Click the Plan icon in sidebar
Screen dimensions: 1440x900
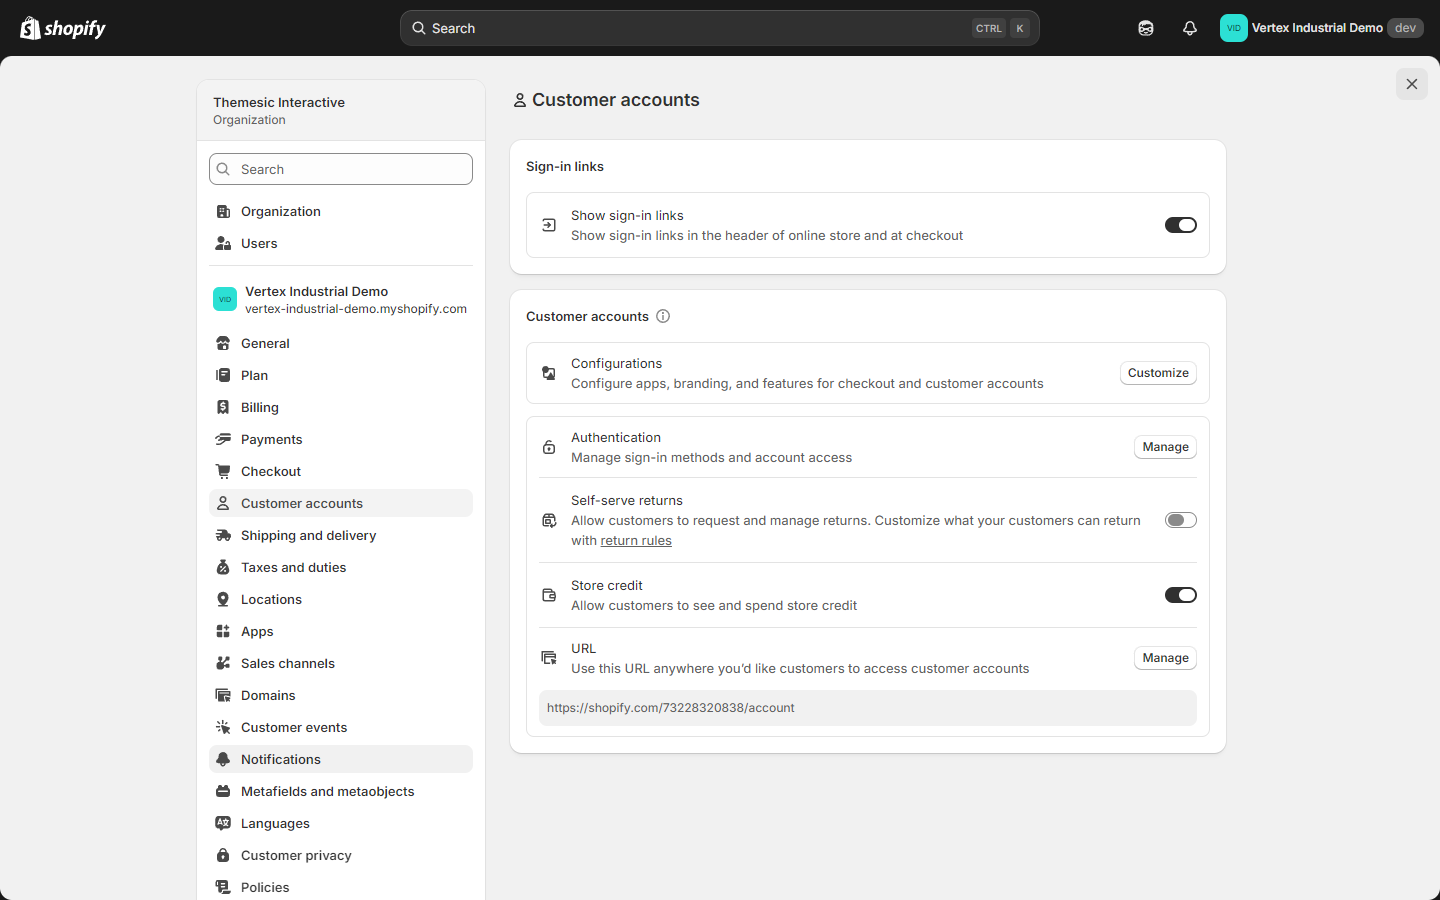point(223,375)
